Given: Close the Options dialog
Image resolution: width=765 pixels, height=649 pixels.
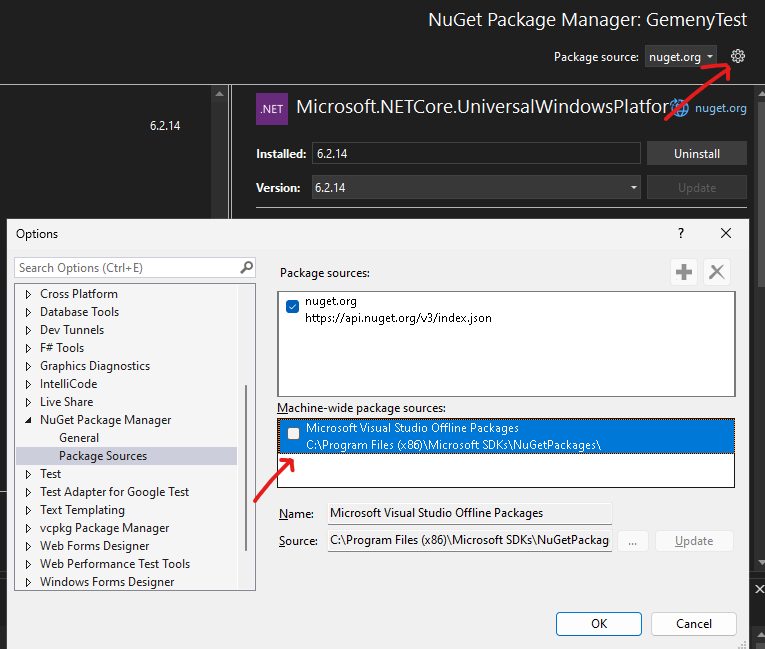Looking at the screenshot, I should [x=725, y=233].
